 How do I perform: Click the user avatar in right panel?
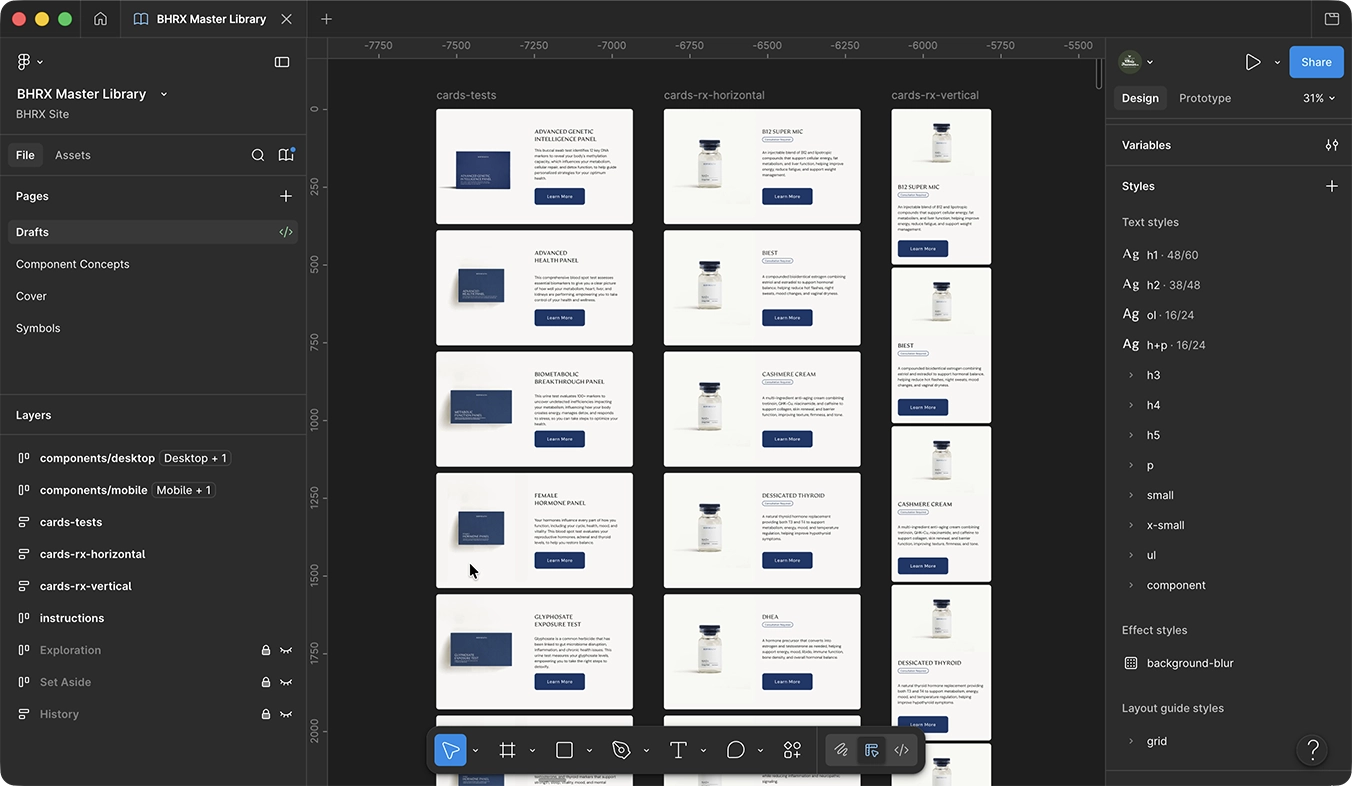[x=1130, y=62]
